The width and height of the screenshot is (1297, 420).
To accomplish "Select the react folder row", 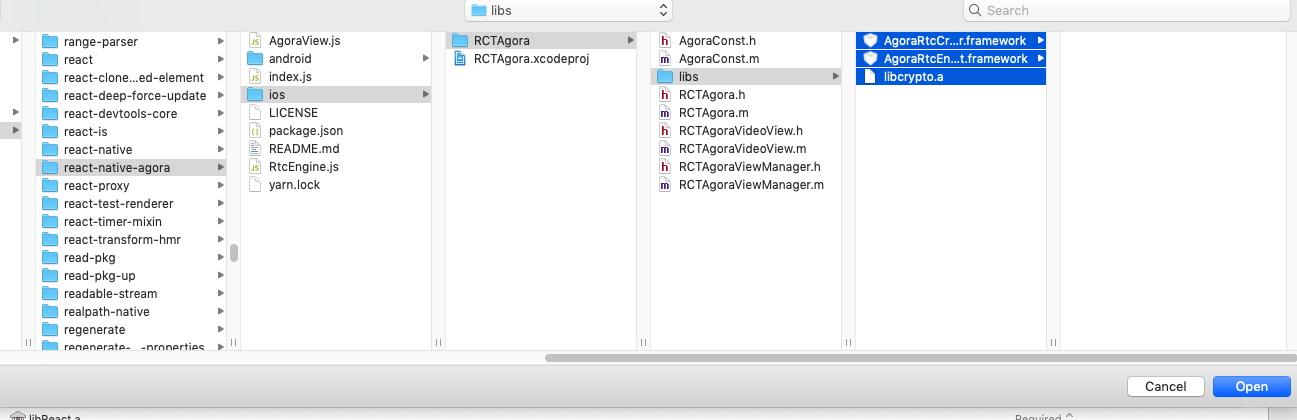I will 131,60.
